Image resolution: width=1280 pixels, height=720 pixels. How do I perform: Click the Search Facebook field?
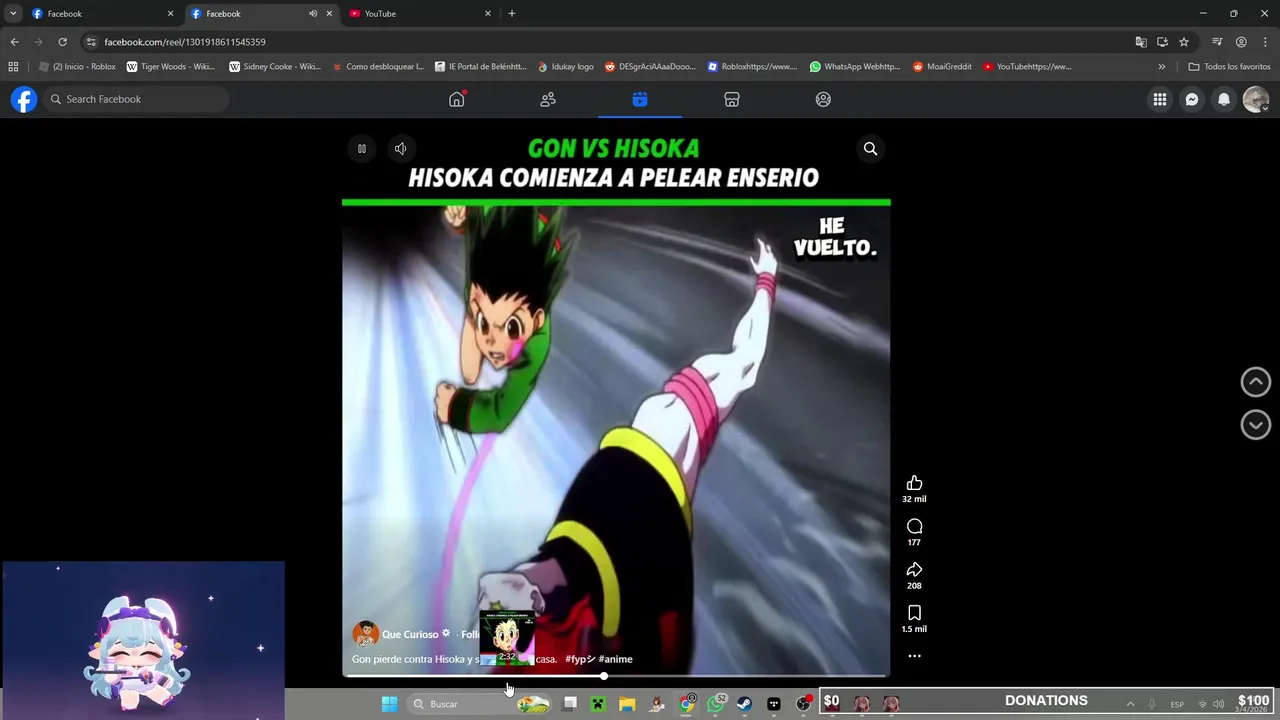click(136, 99)
